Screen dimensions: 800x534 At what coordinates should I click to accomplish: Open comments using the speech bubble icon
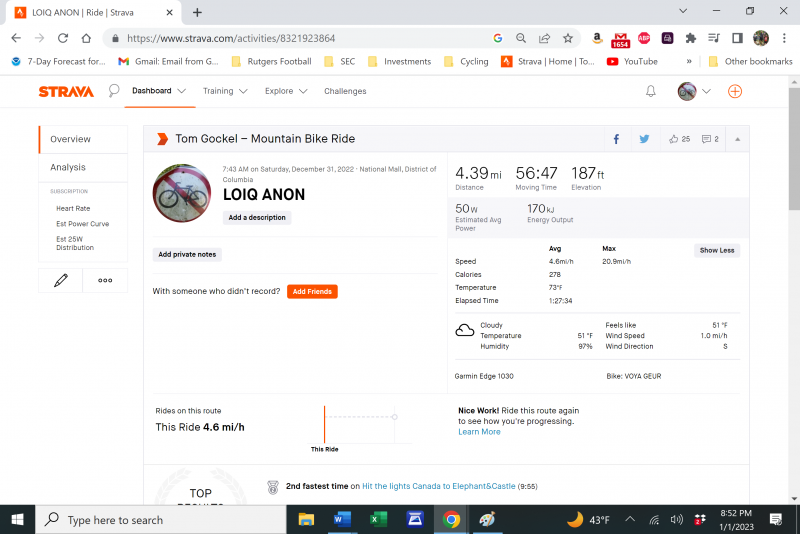pyautogui.click(x=707, y=139)
